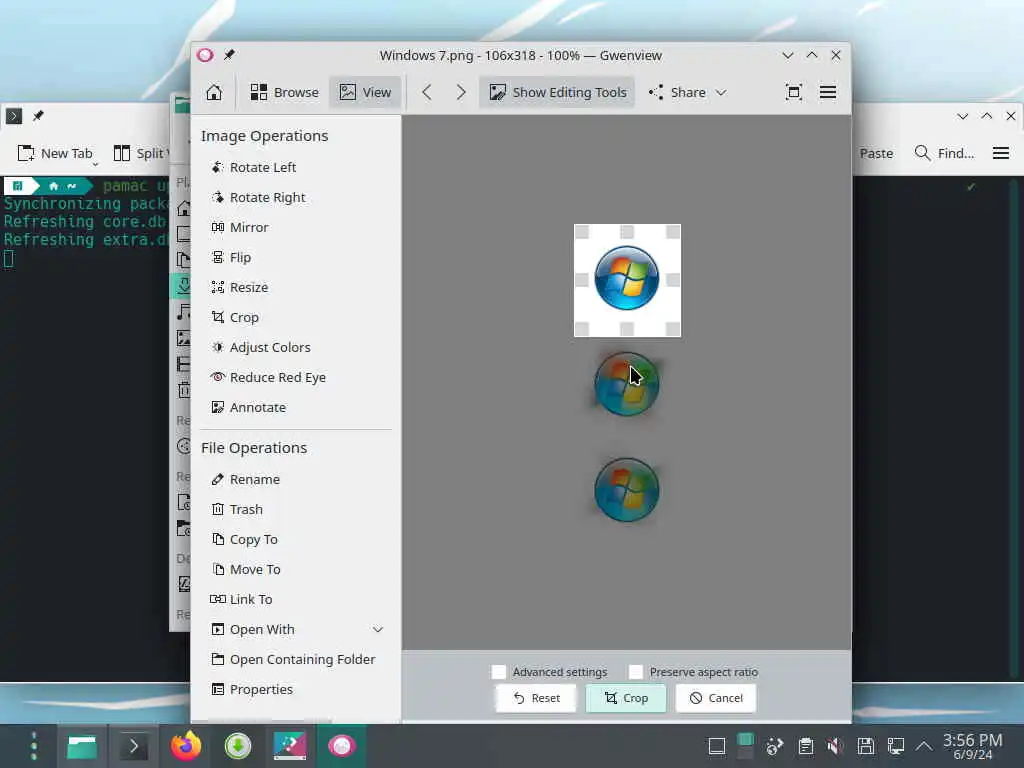
Task: Toggle Show Editing Tools
Action: [x=558, y=92]
